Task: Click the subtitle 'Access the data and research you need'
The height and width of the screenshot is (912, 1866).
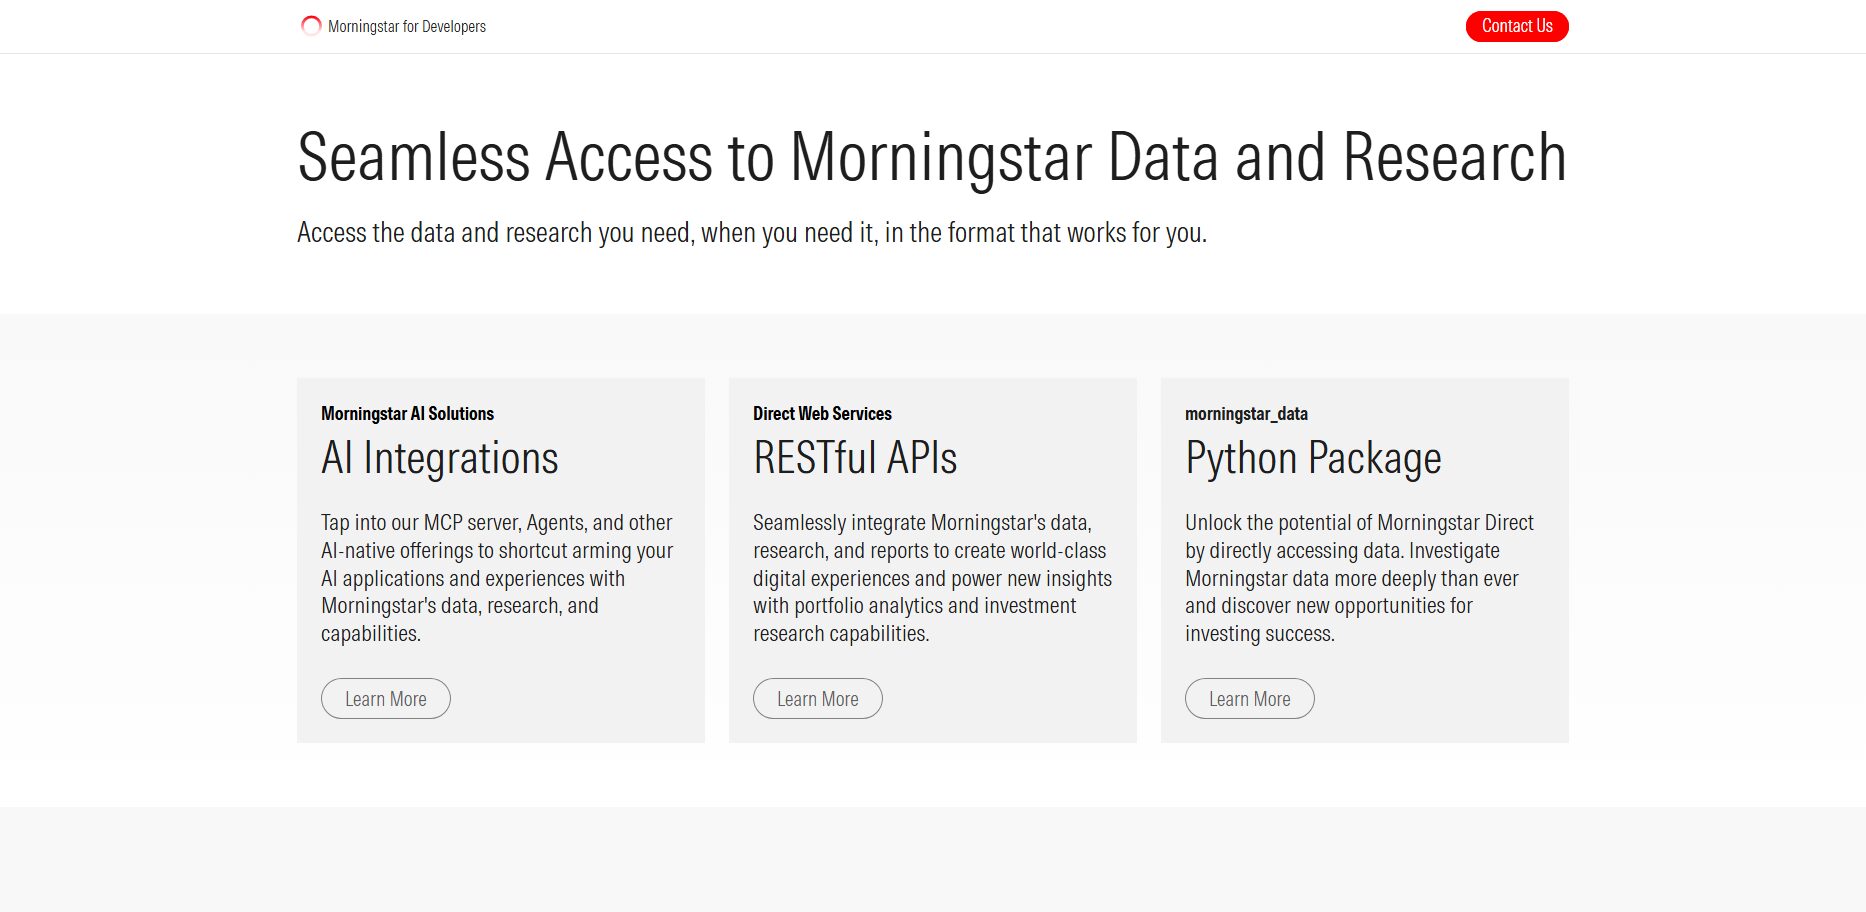Action: click(752, 232)
